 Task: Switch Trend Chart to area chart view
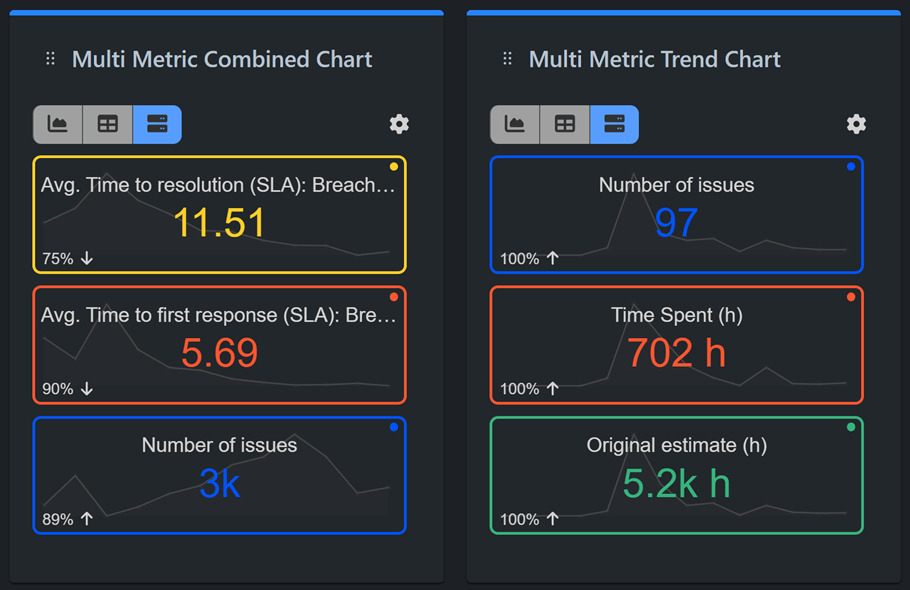[515, 124]
